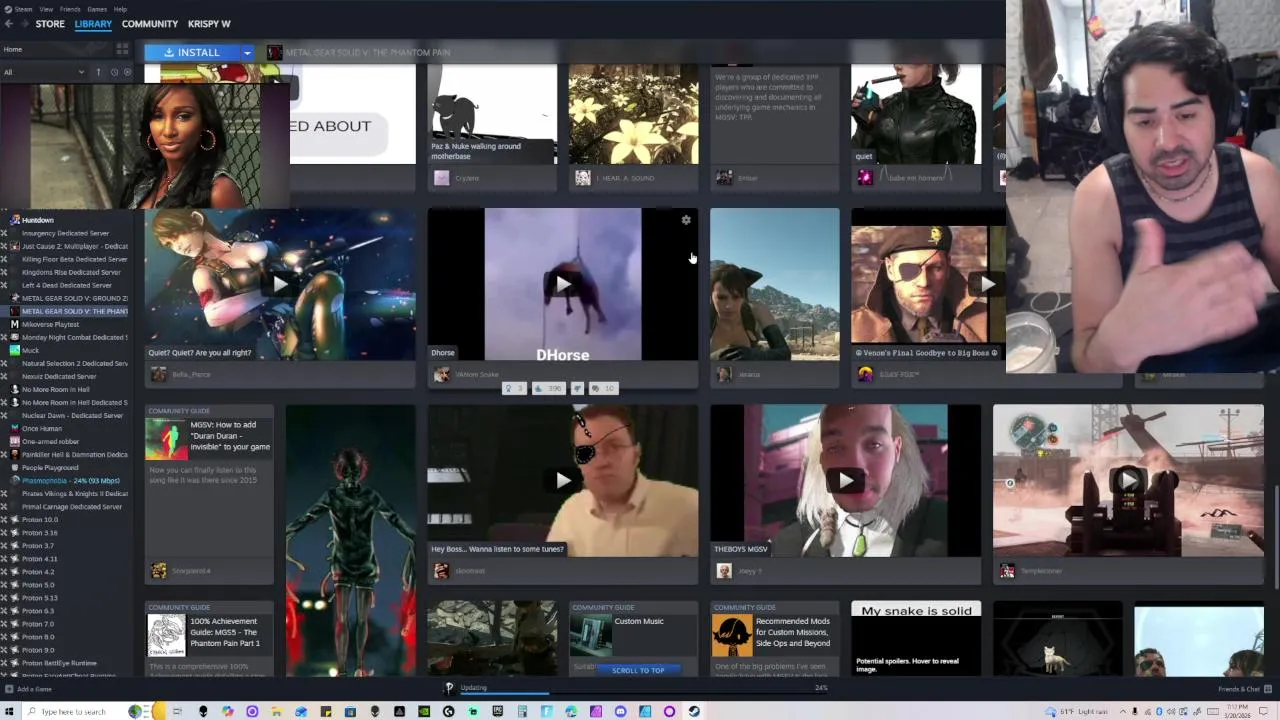Open the Friends menu
The image size is (1280, 720).
click(70, 9)
